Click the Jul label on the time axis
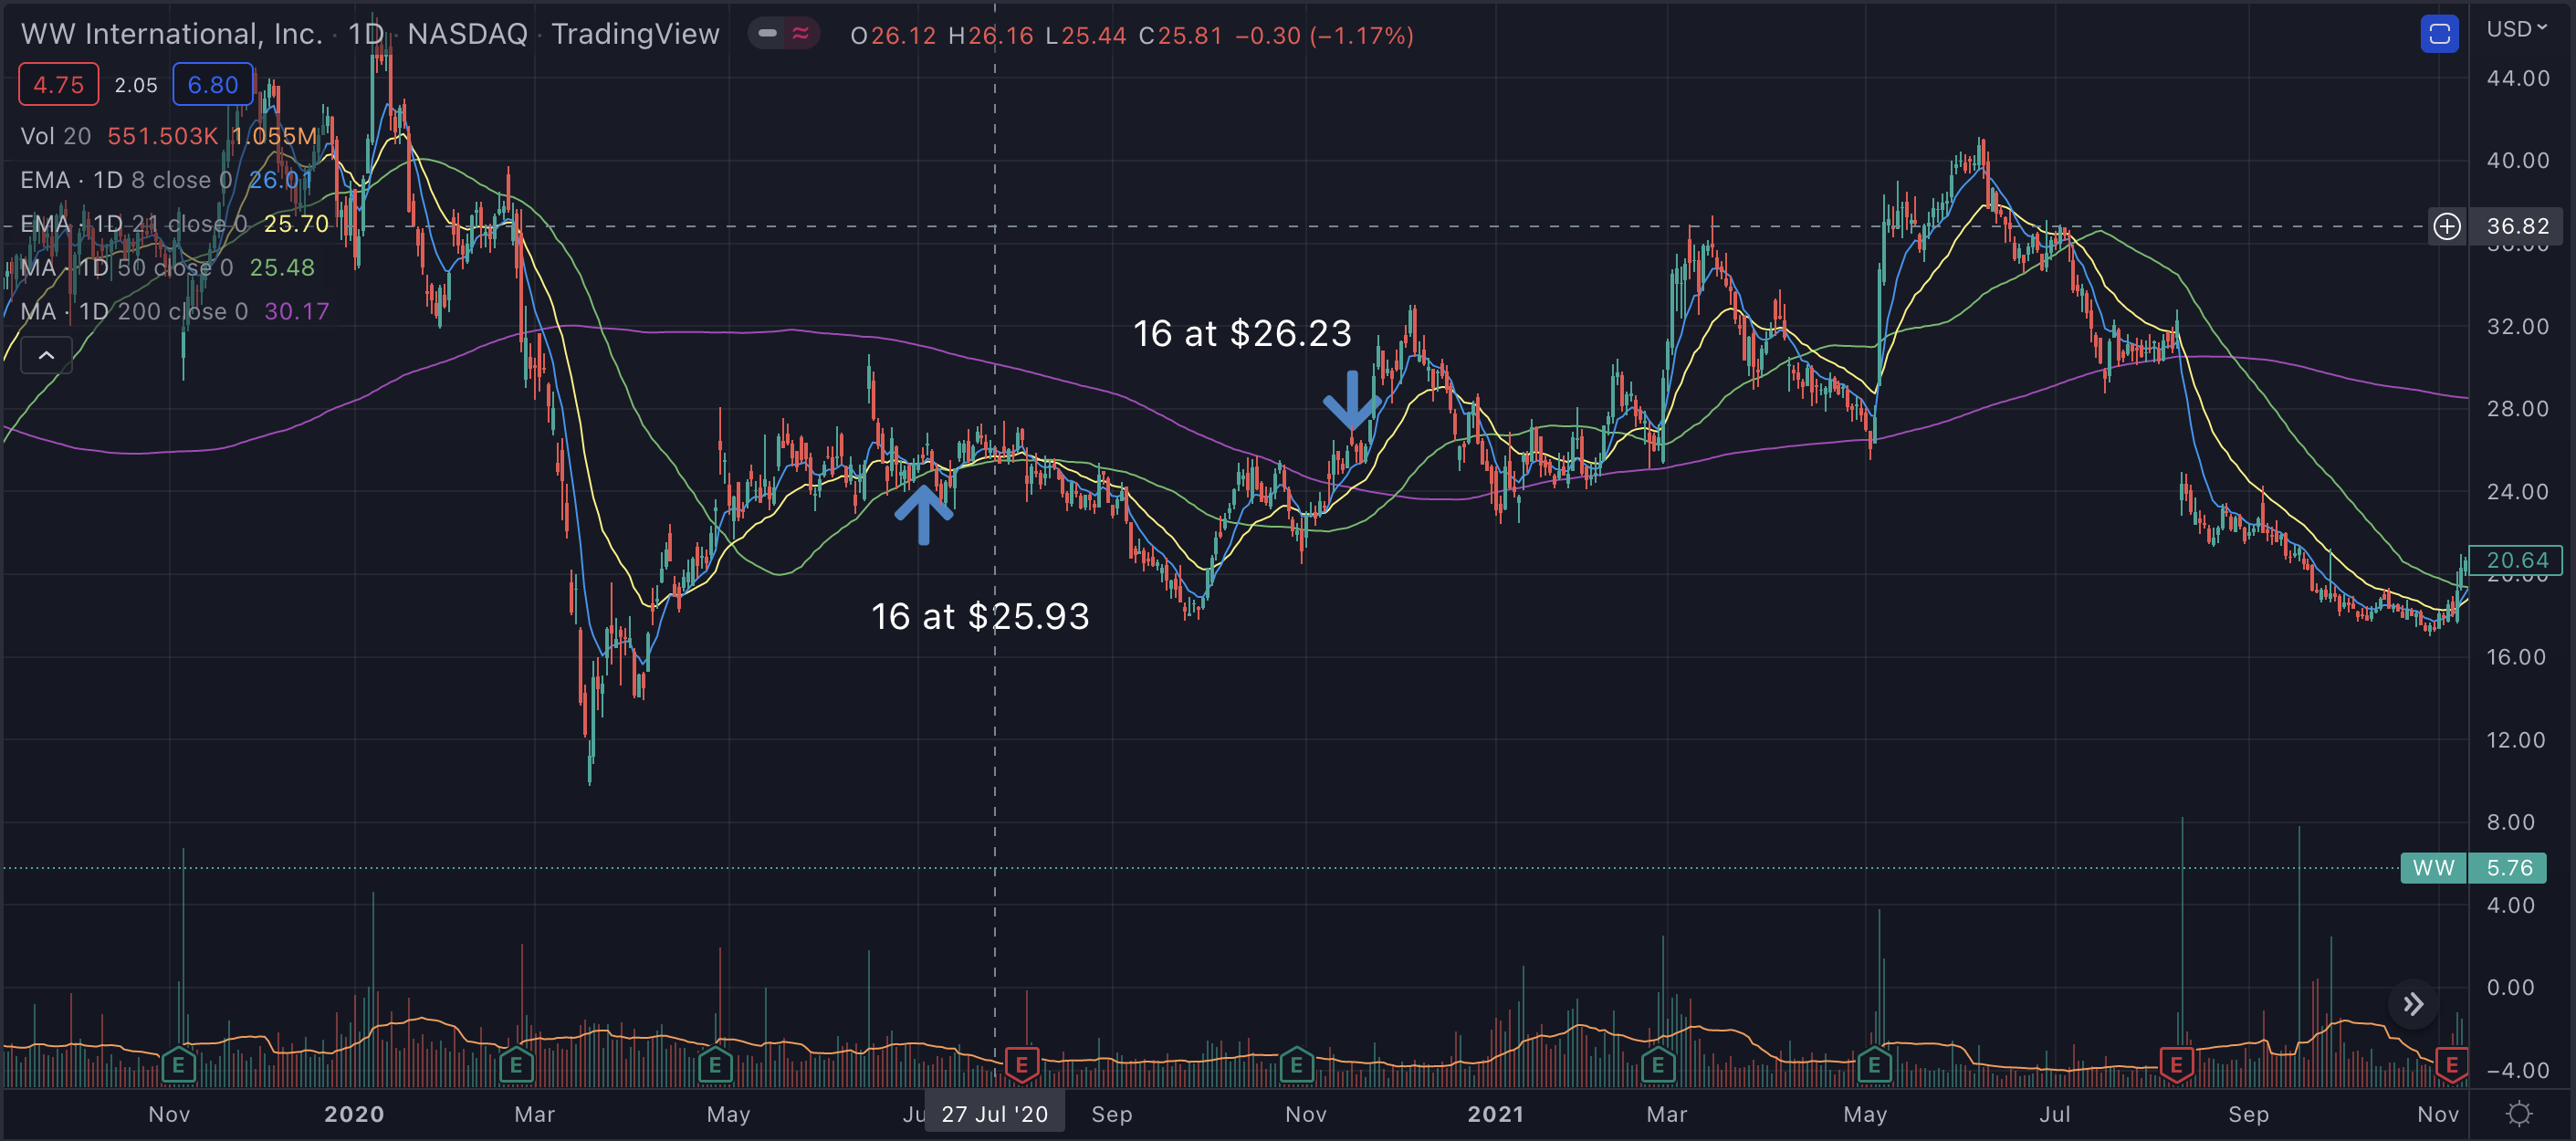 (2055, 1114)
